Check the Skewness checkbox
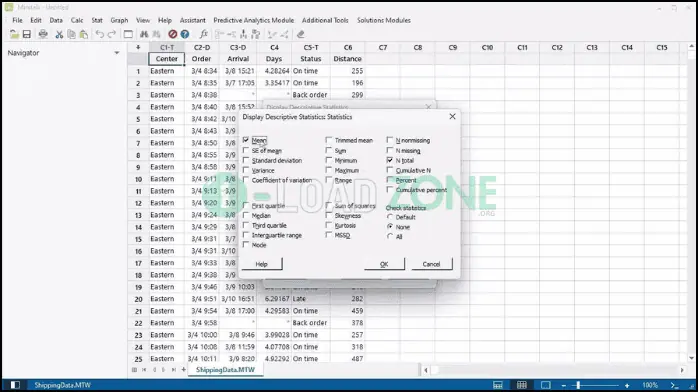 [x=329, y=215]
